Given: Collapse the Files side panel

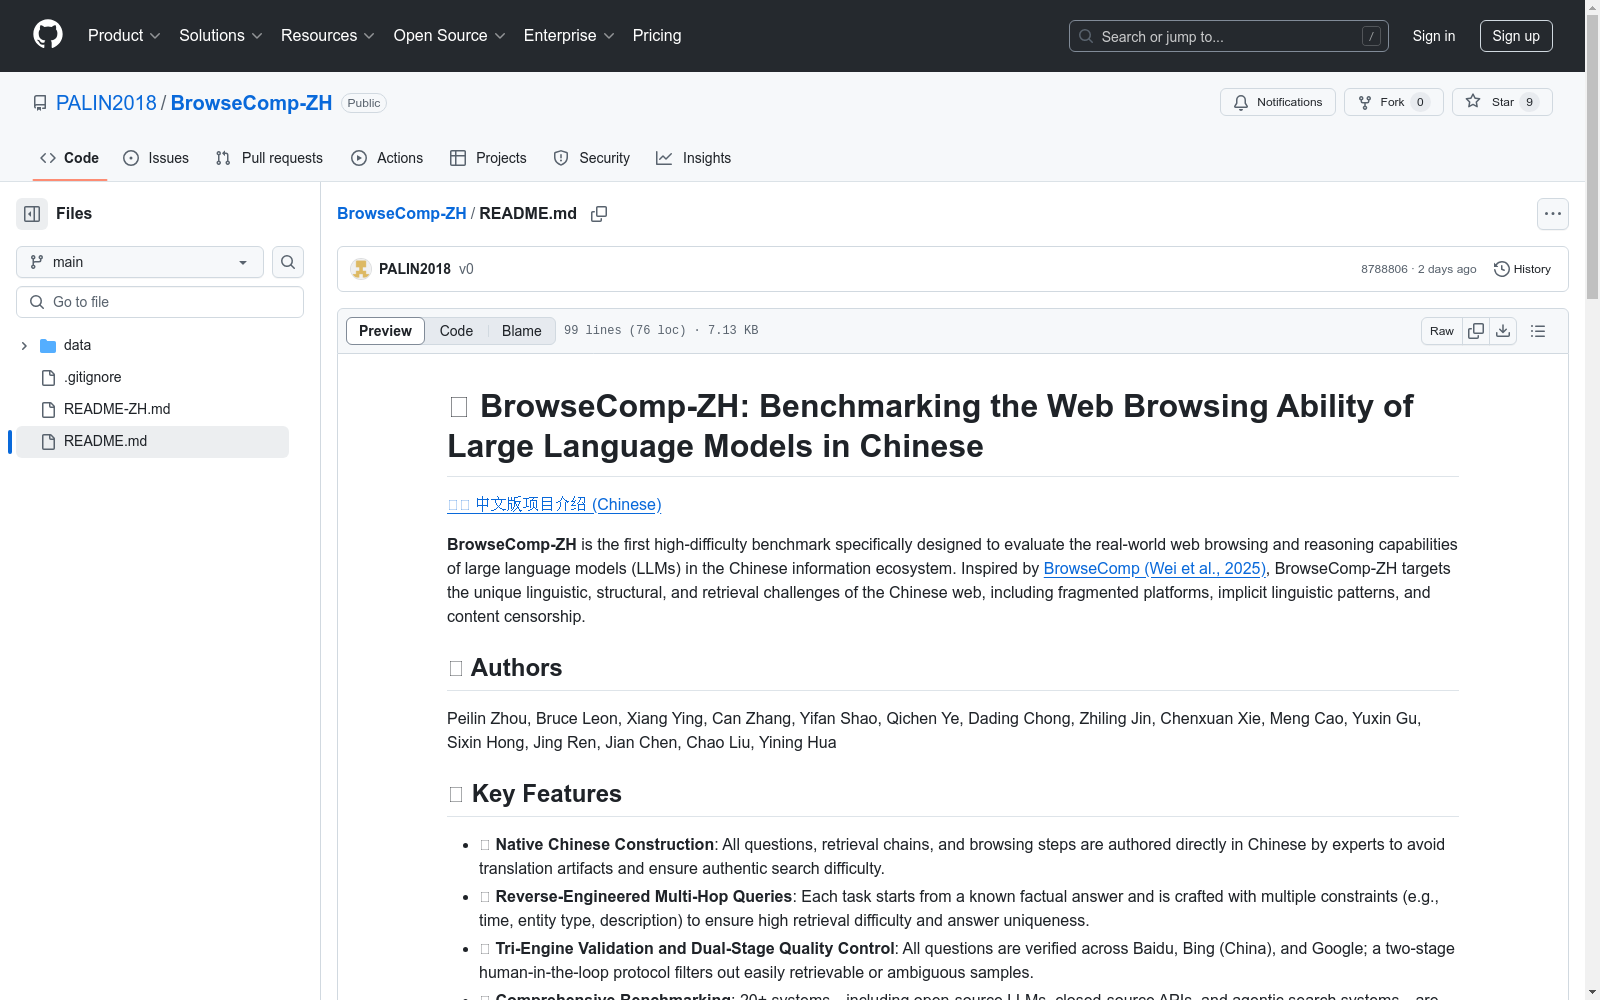Looking at the screenshot, I should click(x=31, y=213).
